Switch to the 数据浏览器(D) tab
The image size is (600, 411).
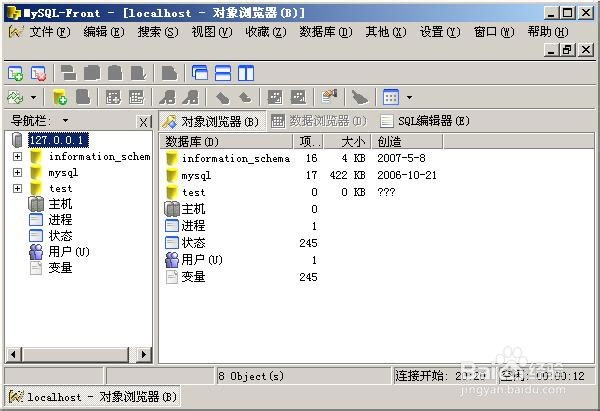[319, 121]
